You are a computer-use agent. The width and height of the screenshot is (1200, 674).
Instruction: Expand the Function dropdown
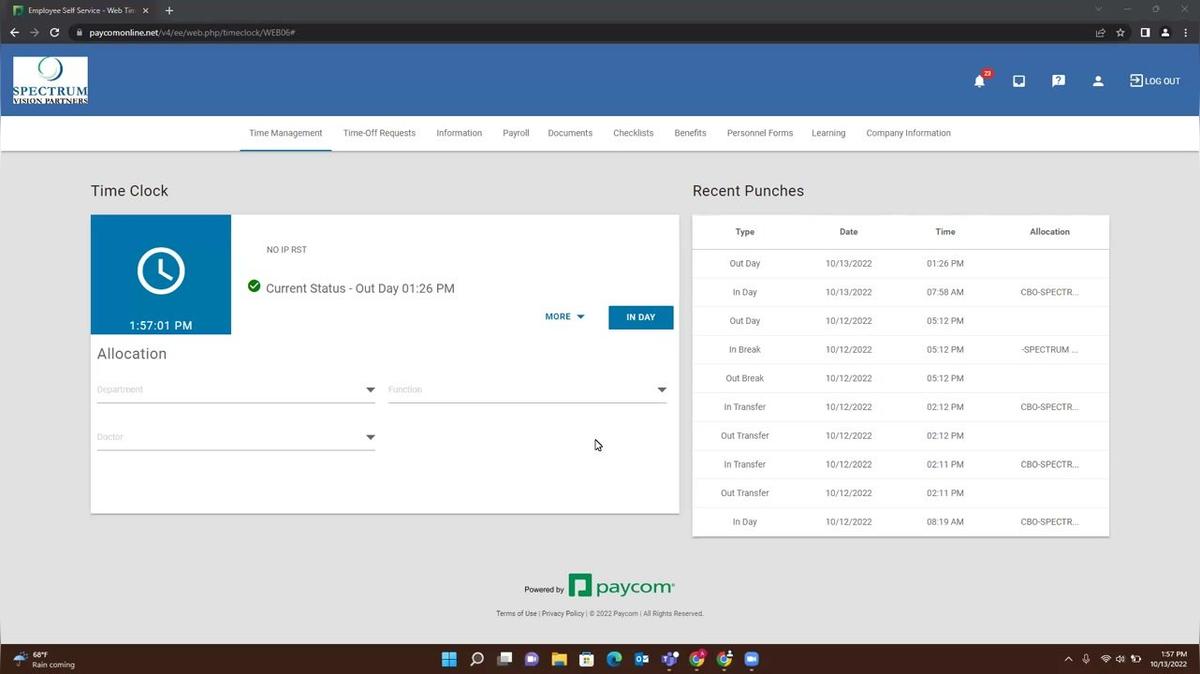[661, 390]
